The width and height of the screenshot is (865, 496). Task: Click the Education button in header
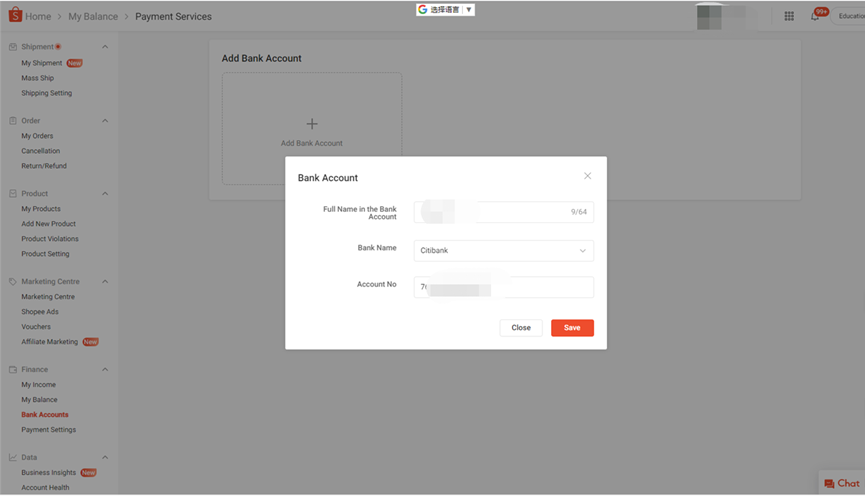point(850,16)
